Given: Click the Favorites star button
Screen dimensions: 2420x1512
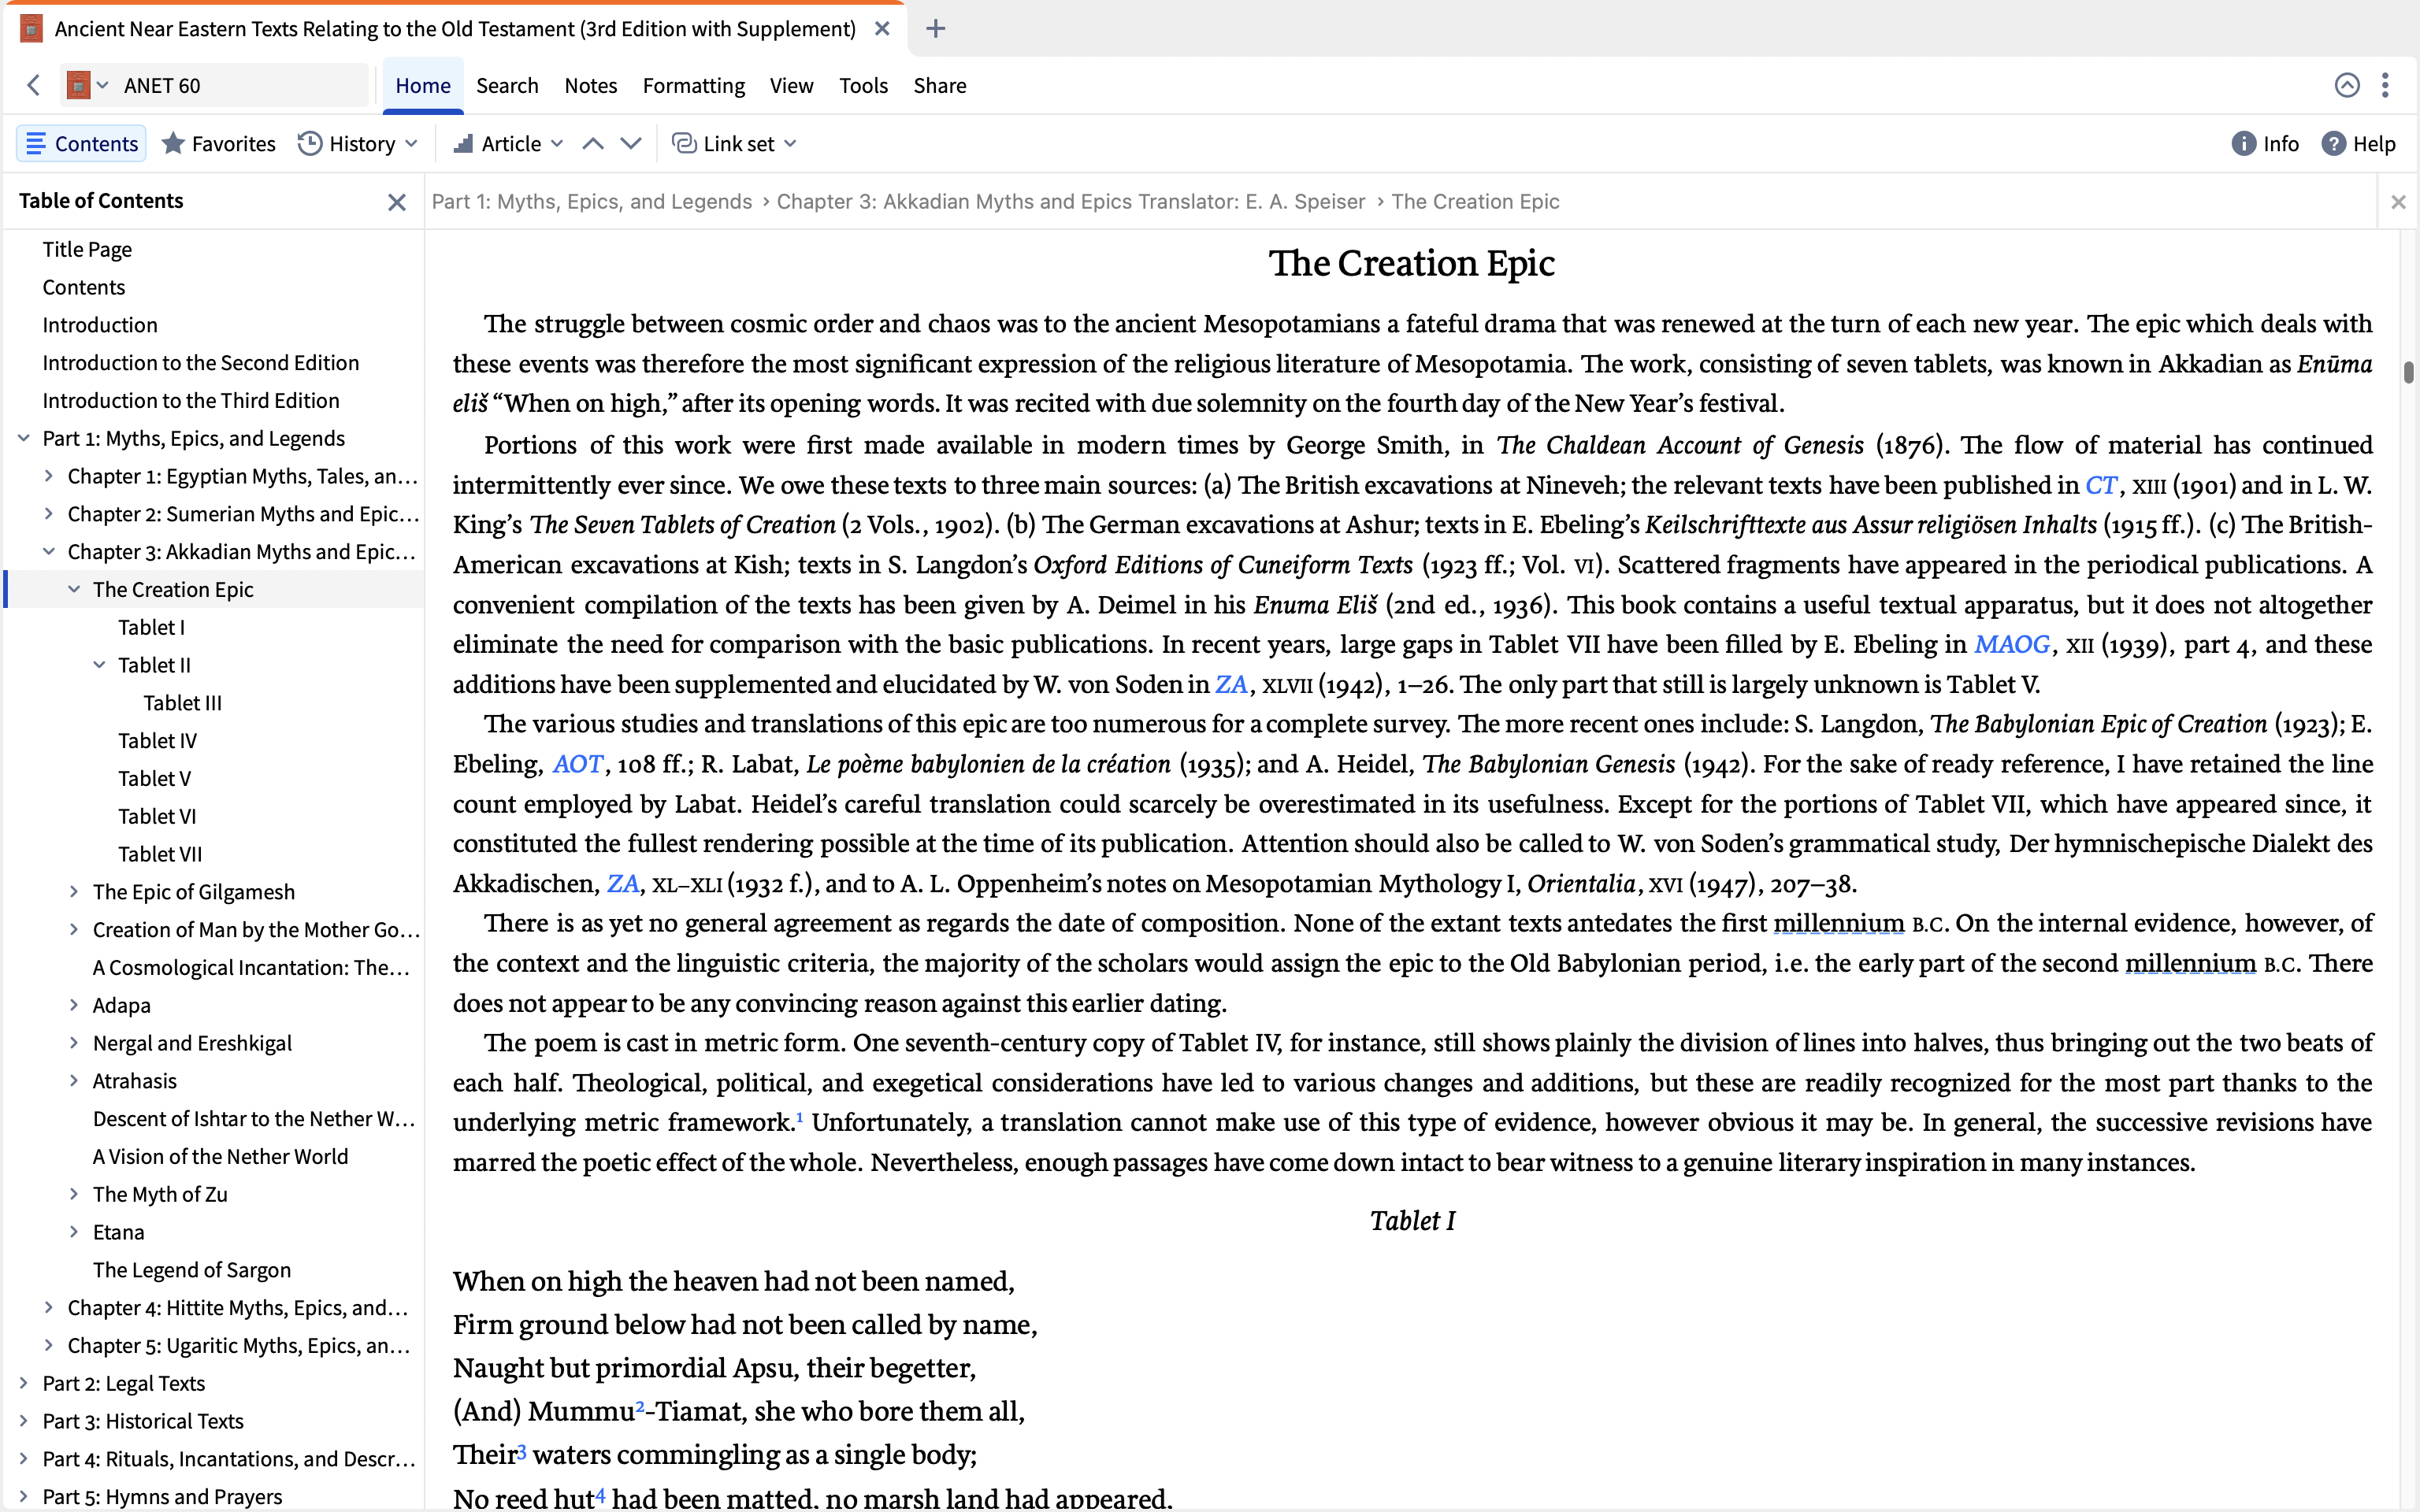Looking at the screenshot, I should click(x=218, y=143).
